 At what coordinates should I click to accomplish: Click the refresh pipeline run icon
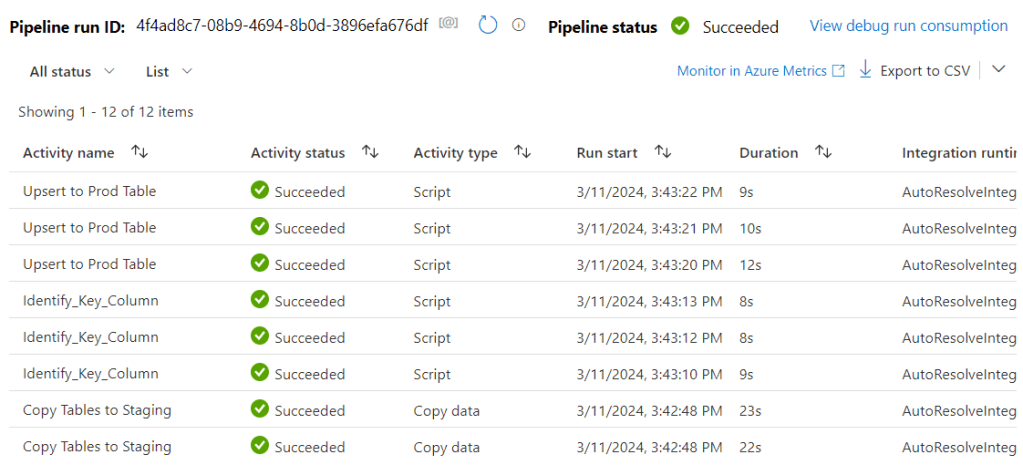point(488,25)
